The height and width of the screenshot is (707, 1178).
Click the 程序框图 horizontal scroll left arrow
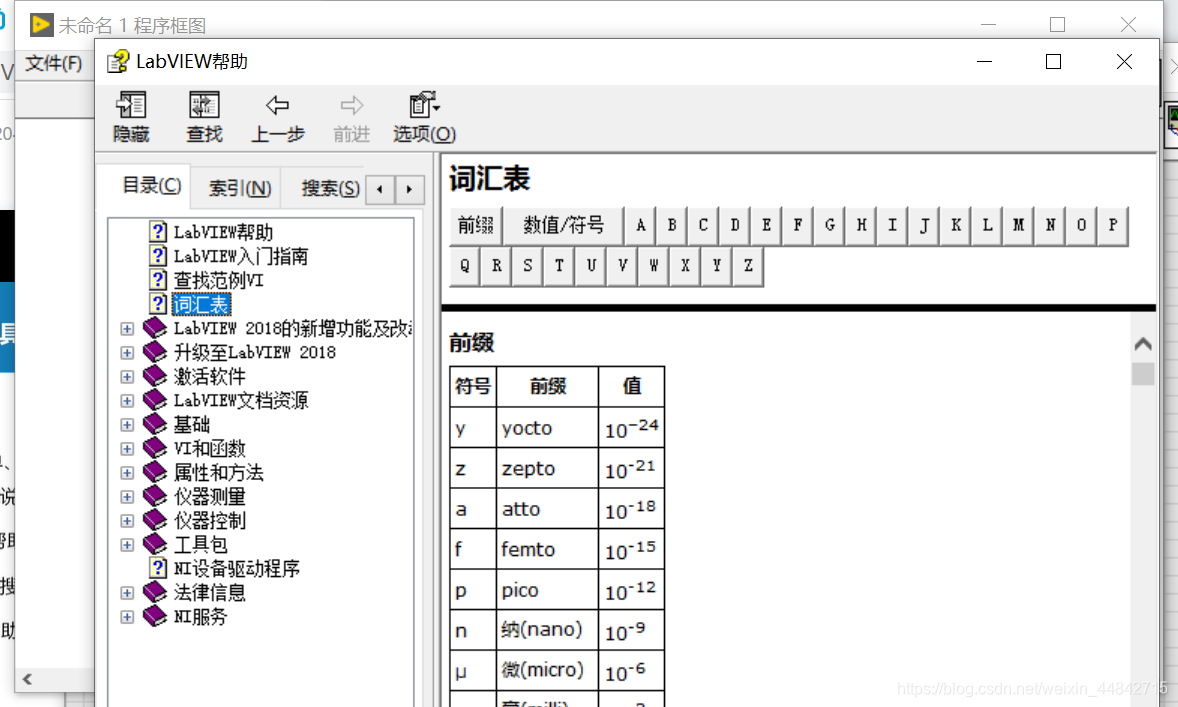(28, 679)
